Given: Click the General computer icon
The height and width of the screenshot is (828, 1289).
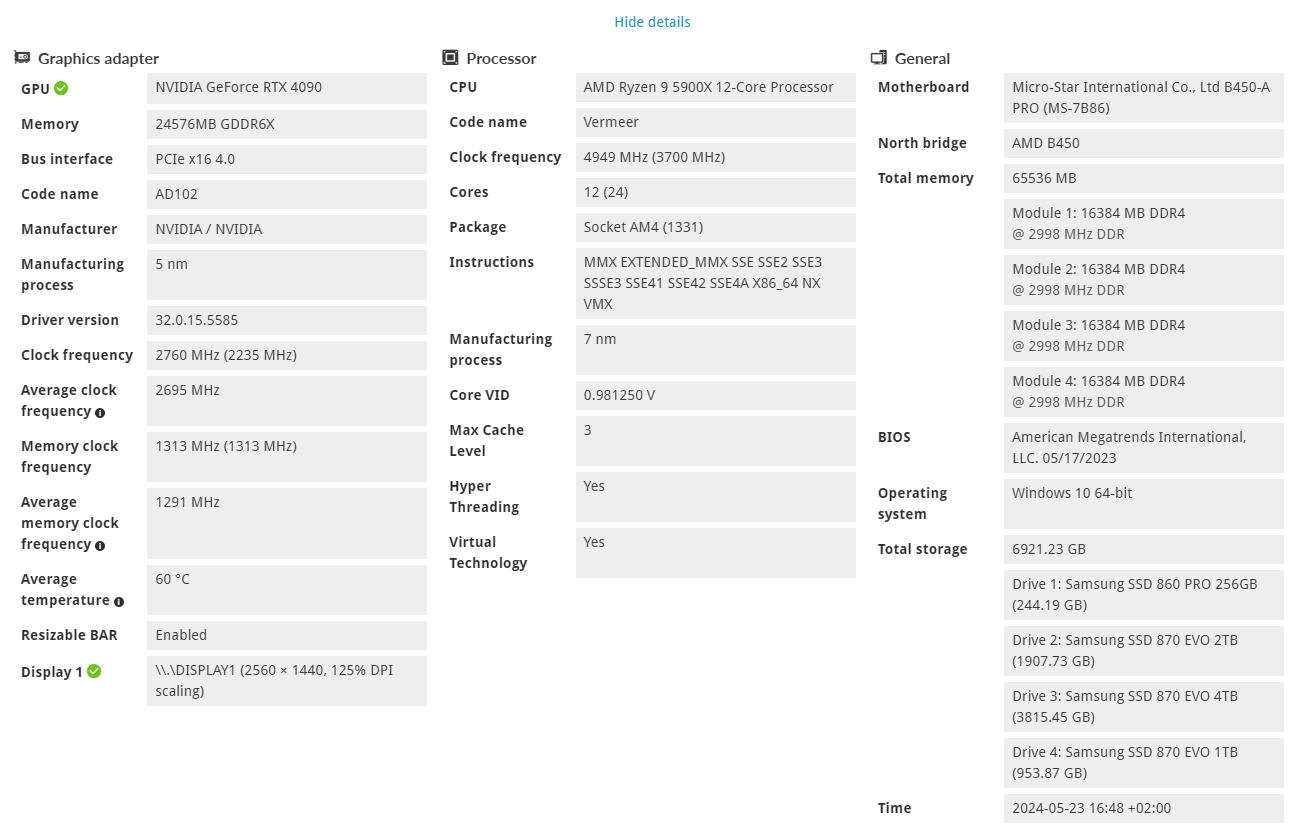Looking at the screenshot, I should [879, 58].
